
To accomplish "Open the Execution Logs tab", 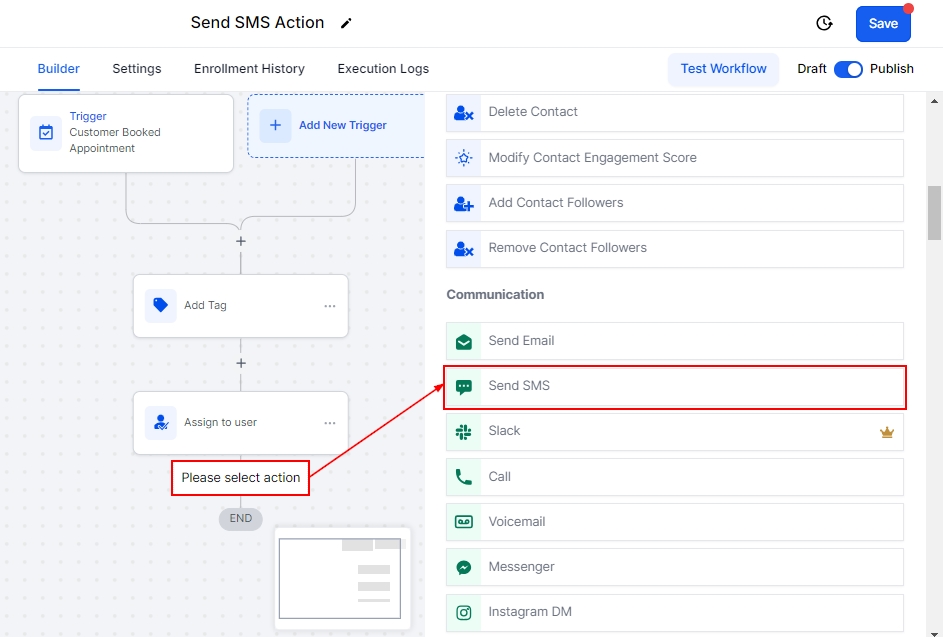I will click(383, 69).
